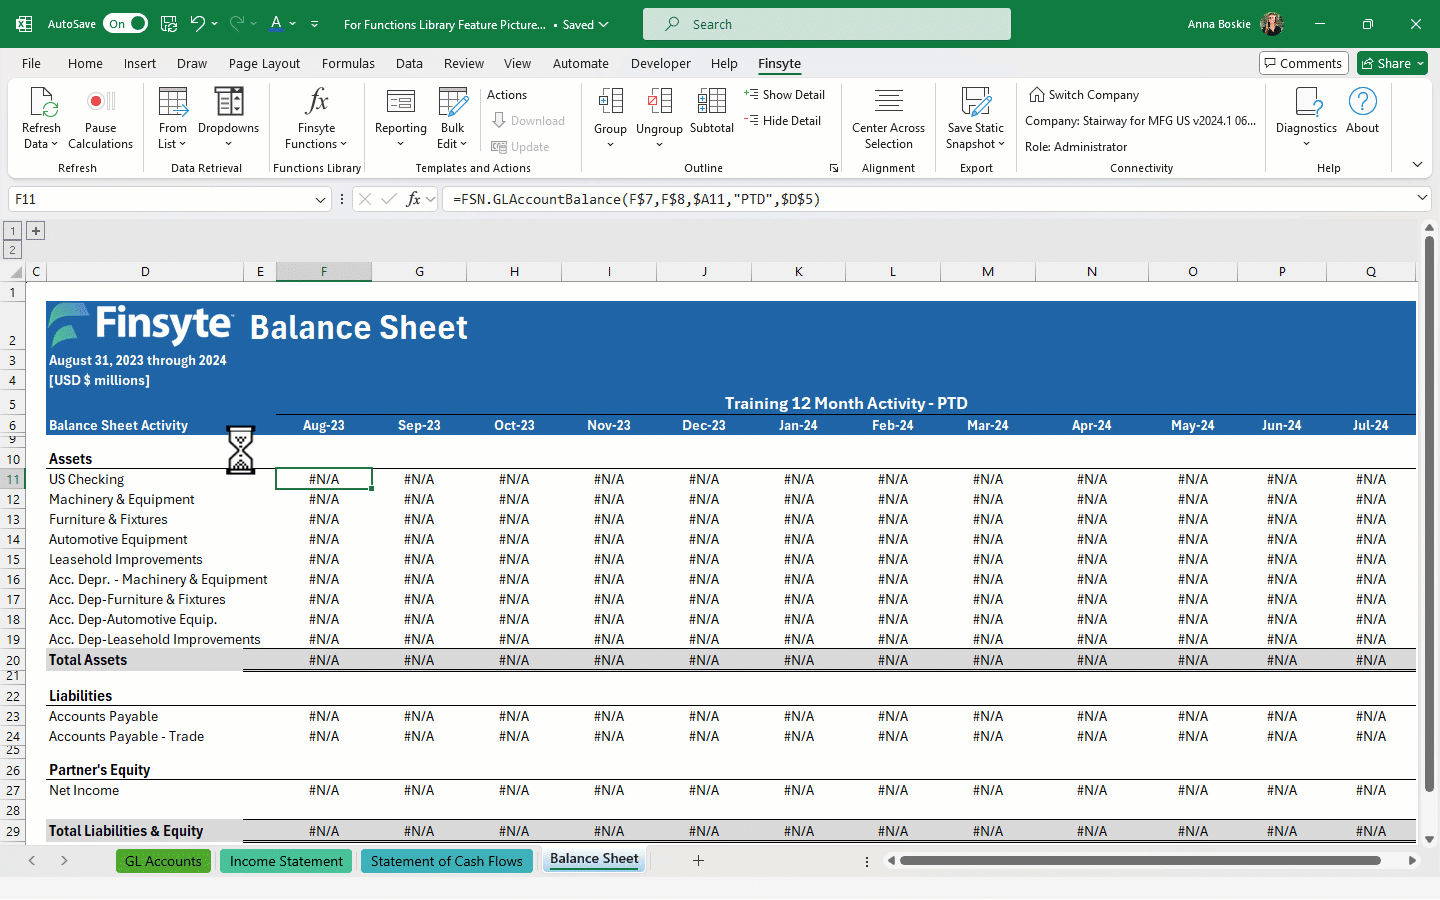
Task: Click the Comments button
Action: pos(1304,63)
